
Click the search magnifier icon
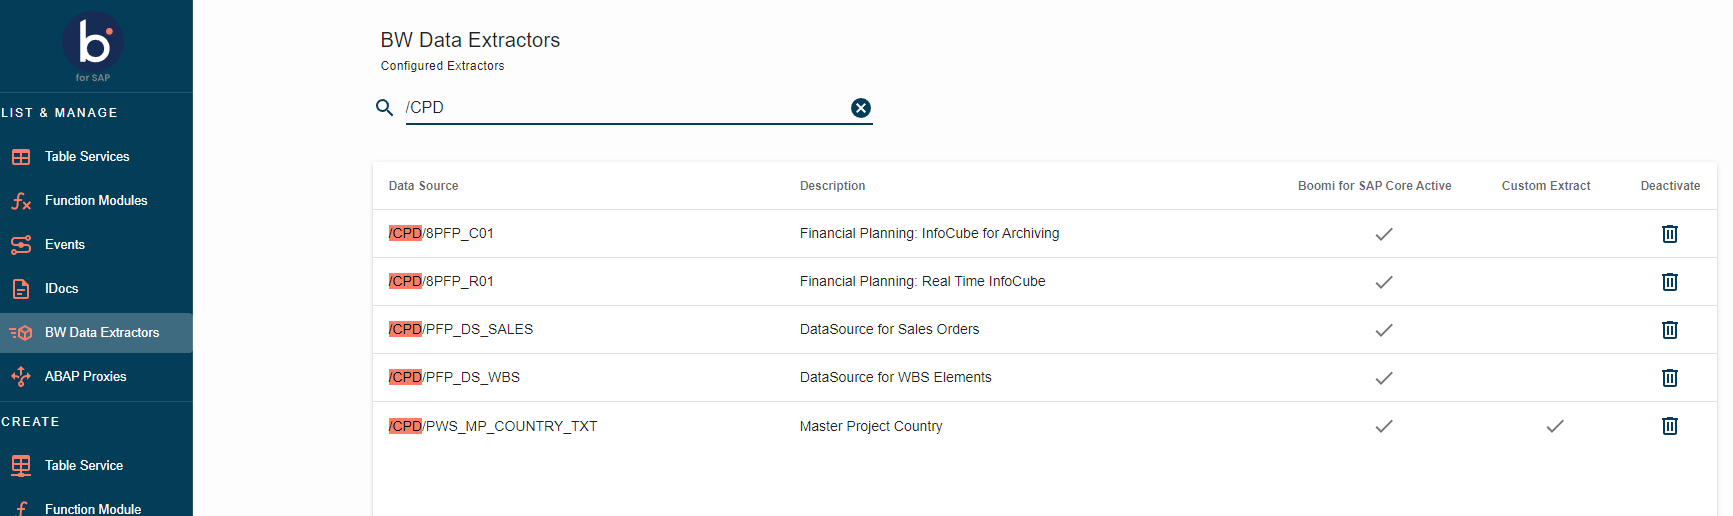pyautogui.click(x=384, y=108)
